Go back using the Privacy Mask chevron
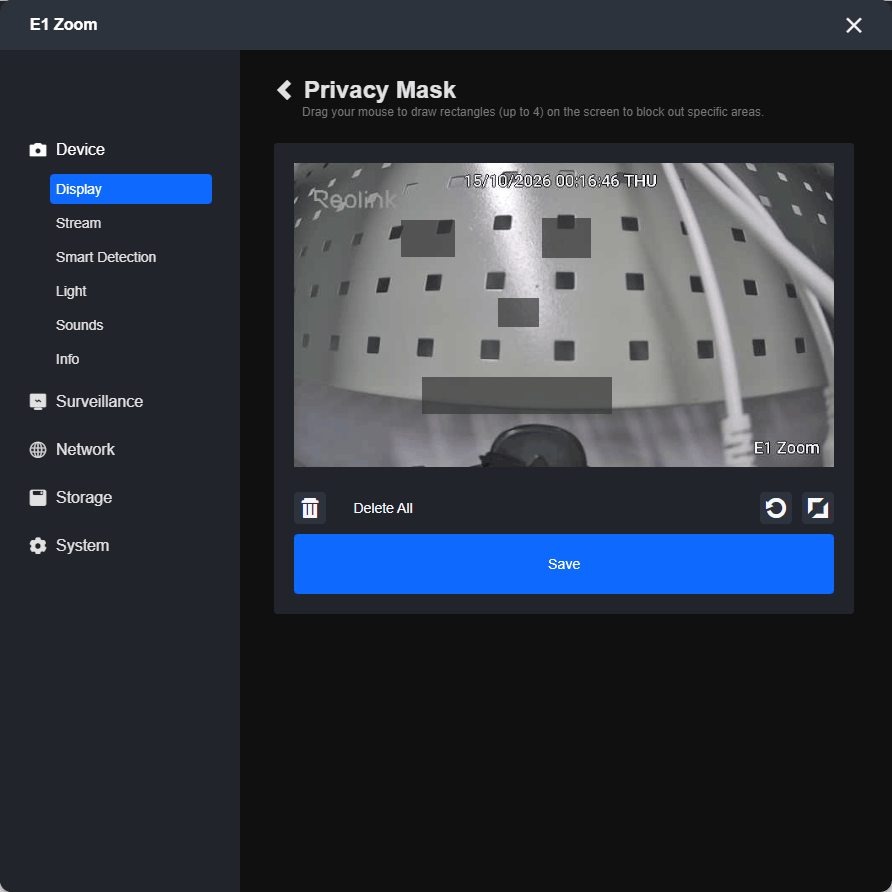892x892 pixels. coord(284,90)
